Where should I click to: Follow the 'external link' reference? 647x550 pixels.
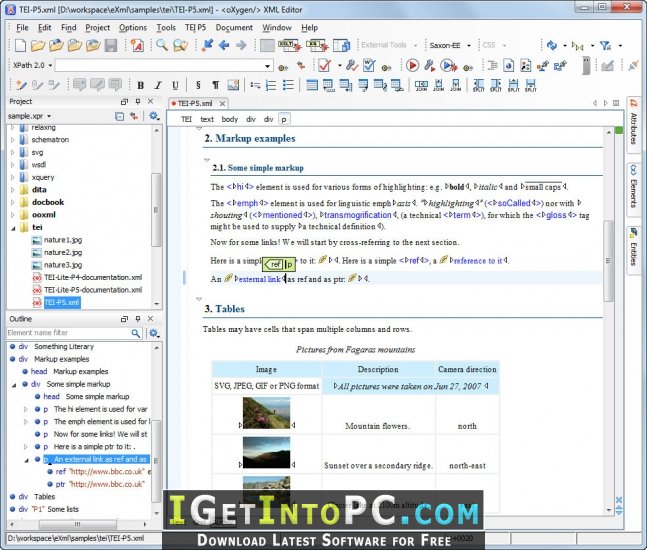pos(260,279)
